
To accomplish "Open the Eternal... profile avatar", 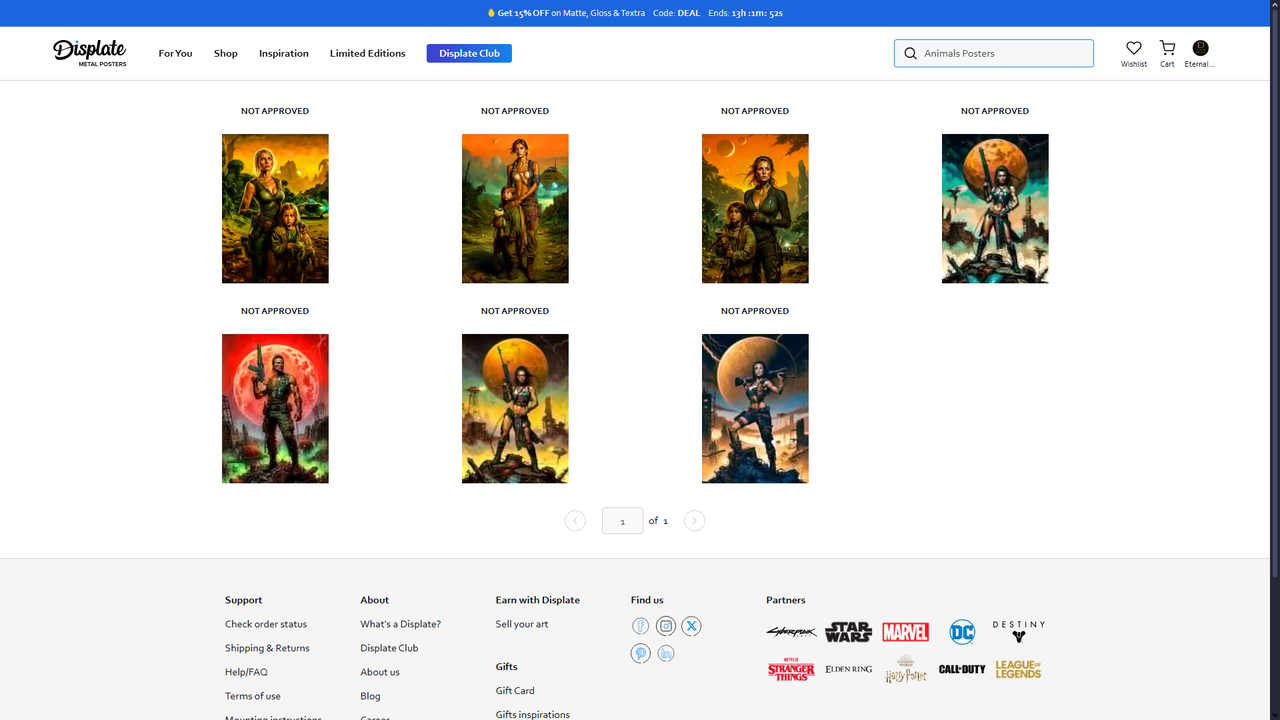I will coord(1201,48).
